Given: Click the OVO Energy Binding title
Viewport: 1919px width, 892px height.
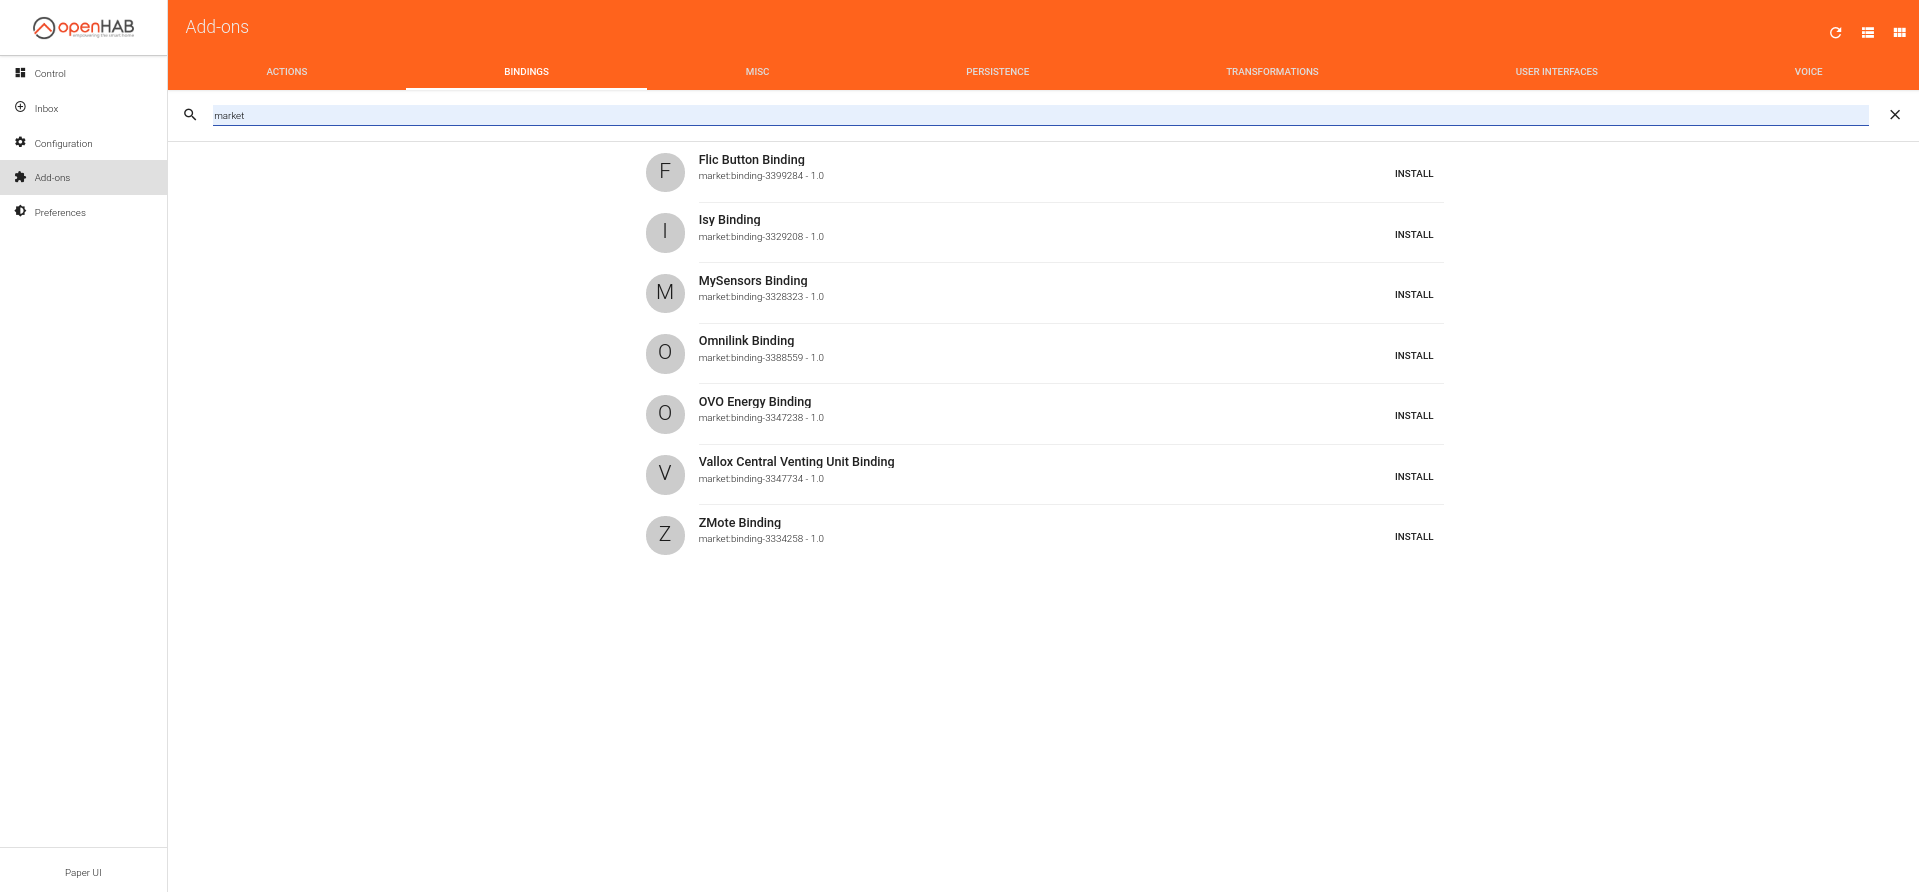Looking at the screenshot, I should (755, 402).
